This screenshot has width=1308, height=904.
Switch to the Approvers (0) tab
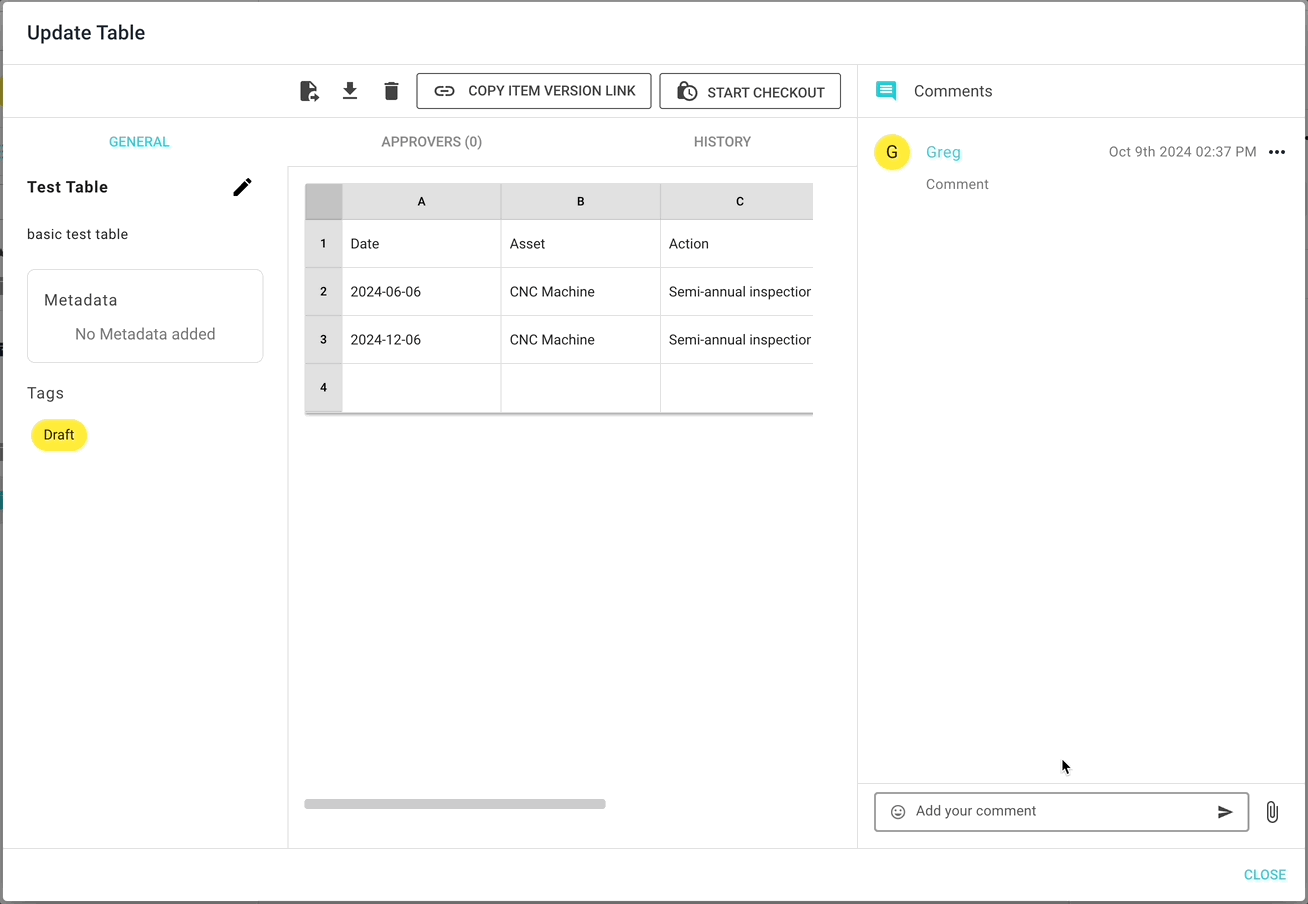[431, 142]
